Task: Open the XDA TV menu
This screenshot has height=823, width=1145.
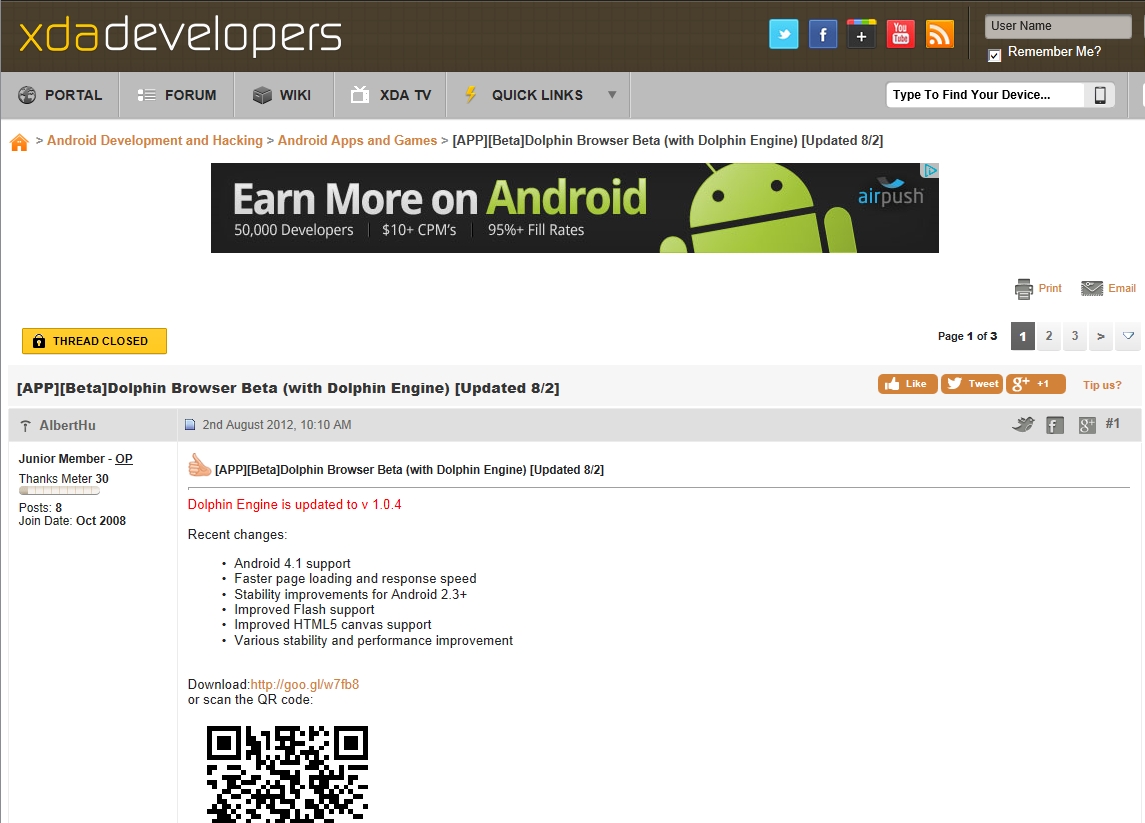Action: pyautogui.click(x=390, y=95)
